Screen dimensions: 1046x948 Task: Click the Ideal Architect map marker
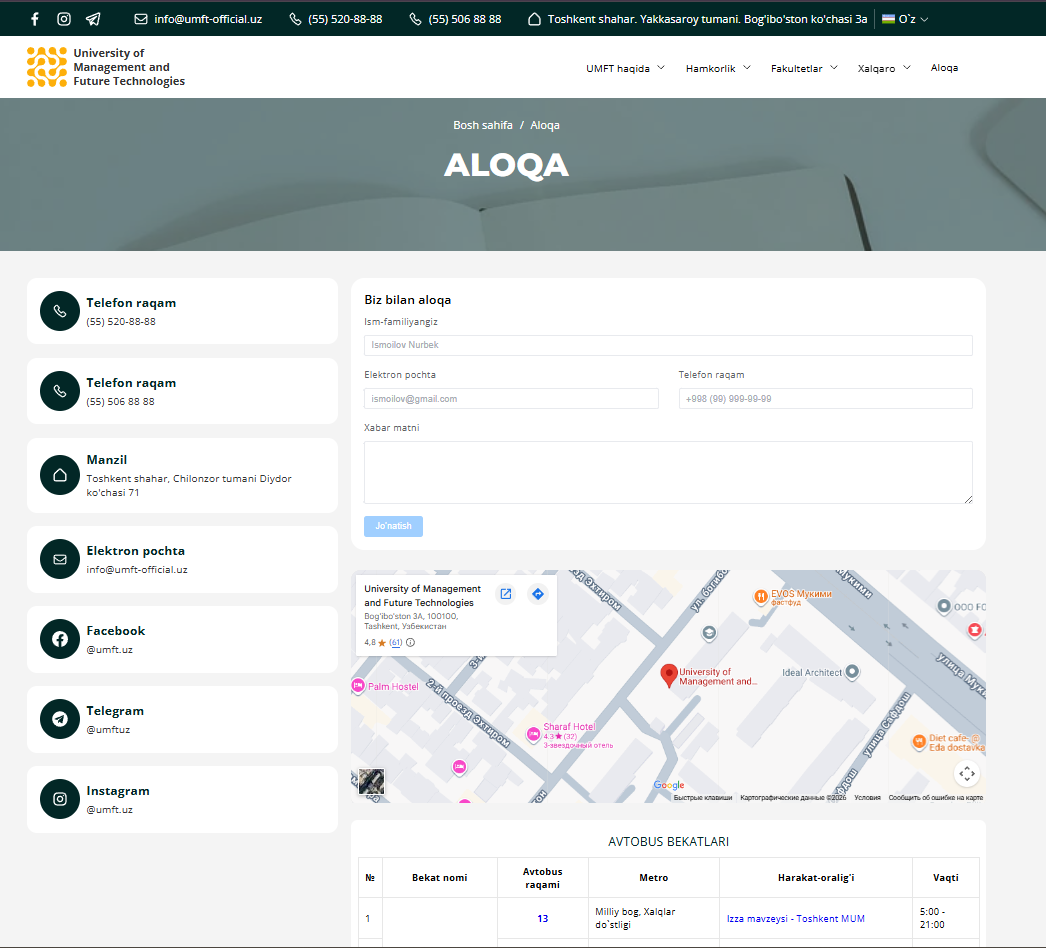pos(852,672)
